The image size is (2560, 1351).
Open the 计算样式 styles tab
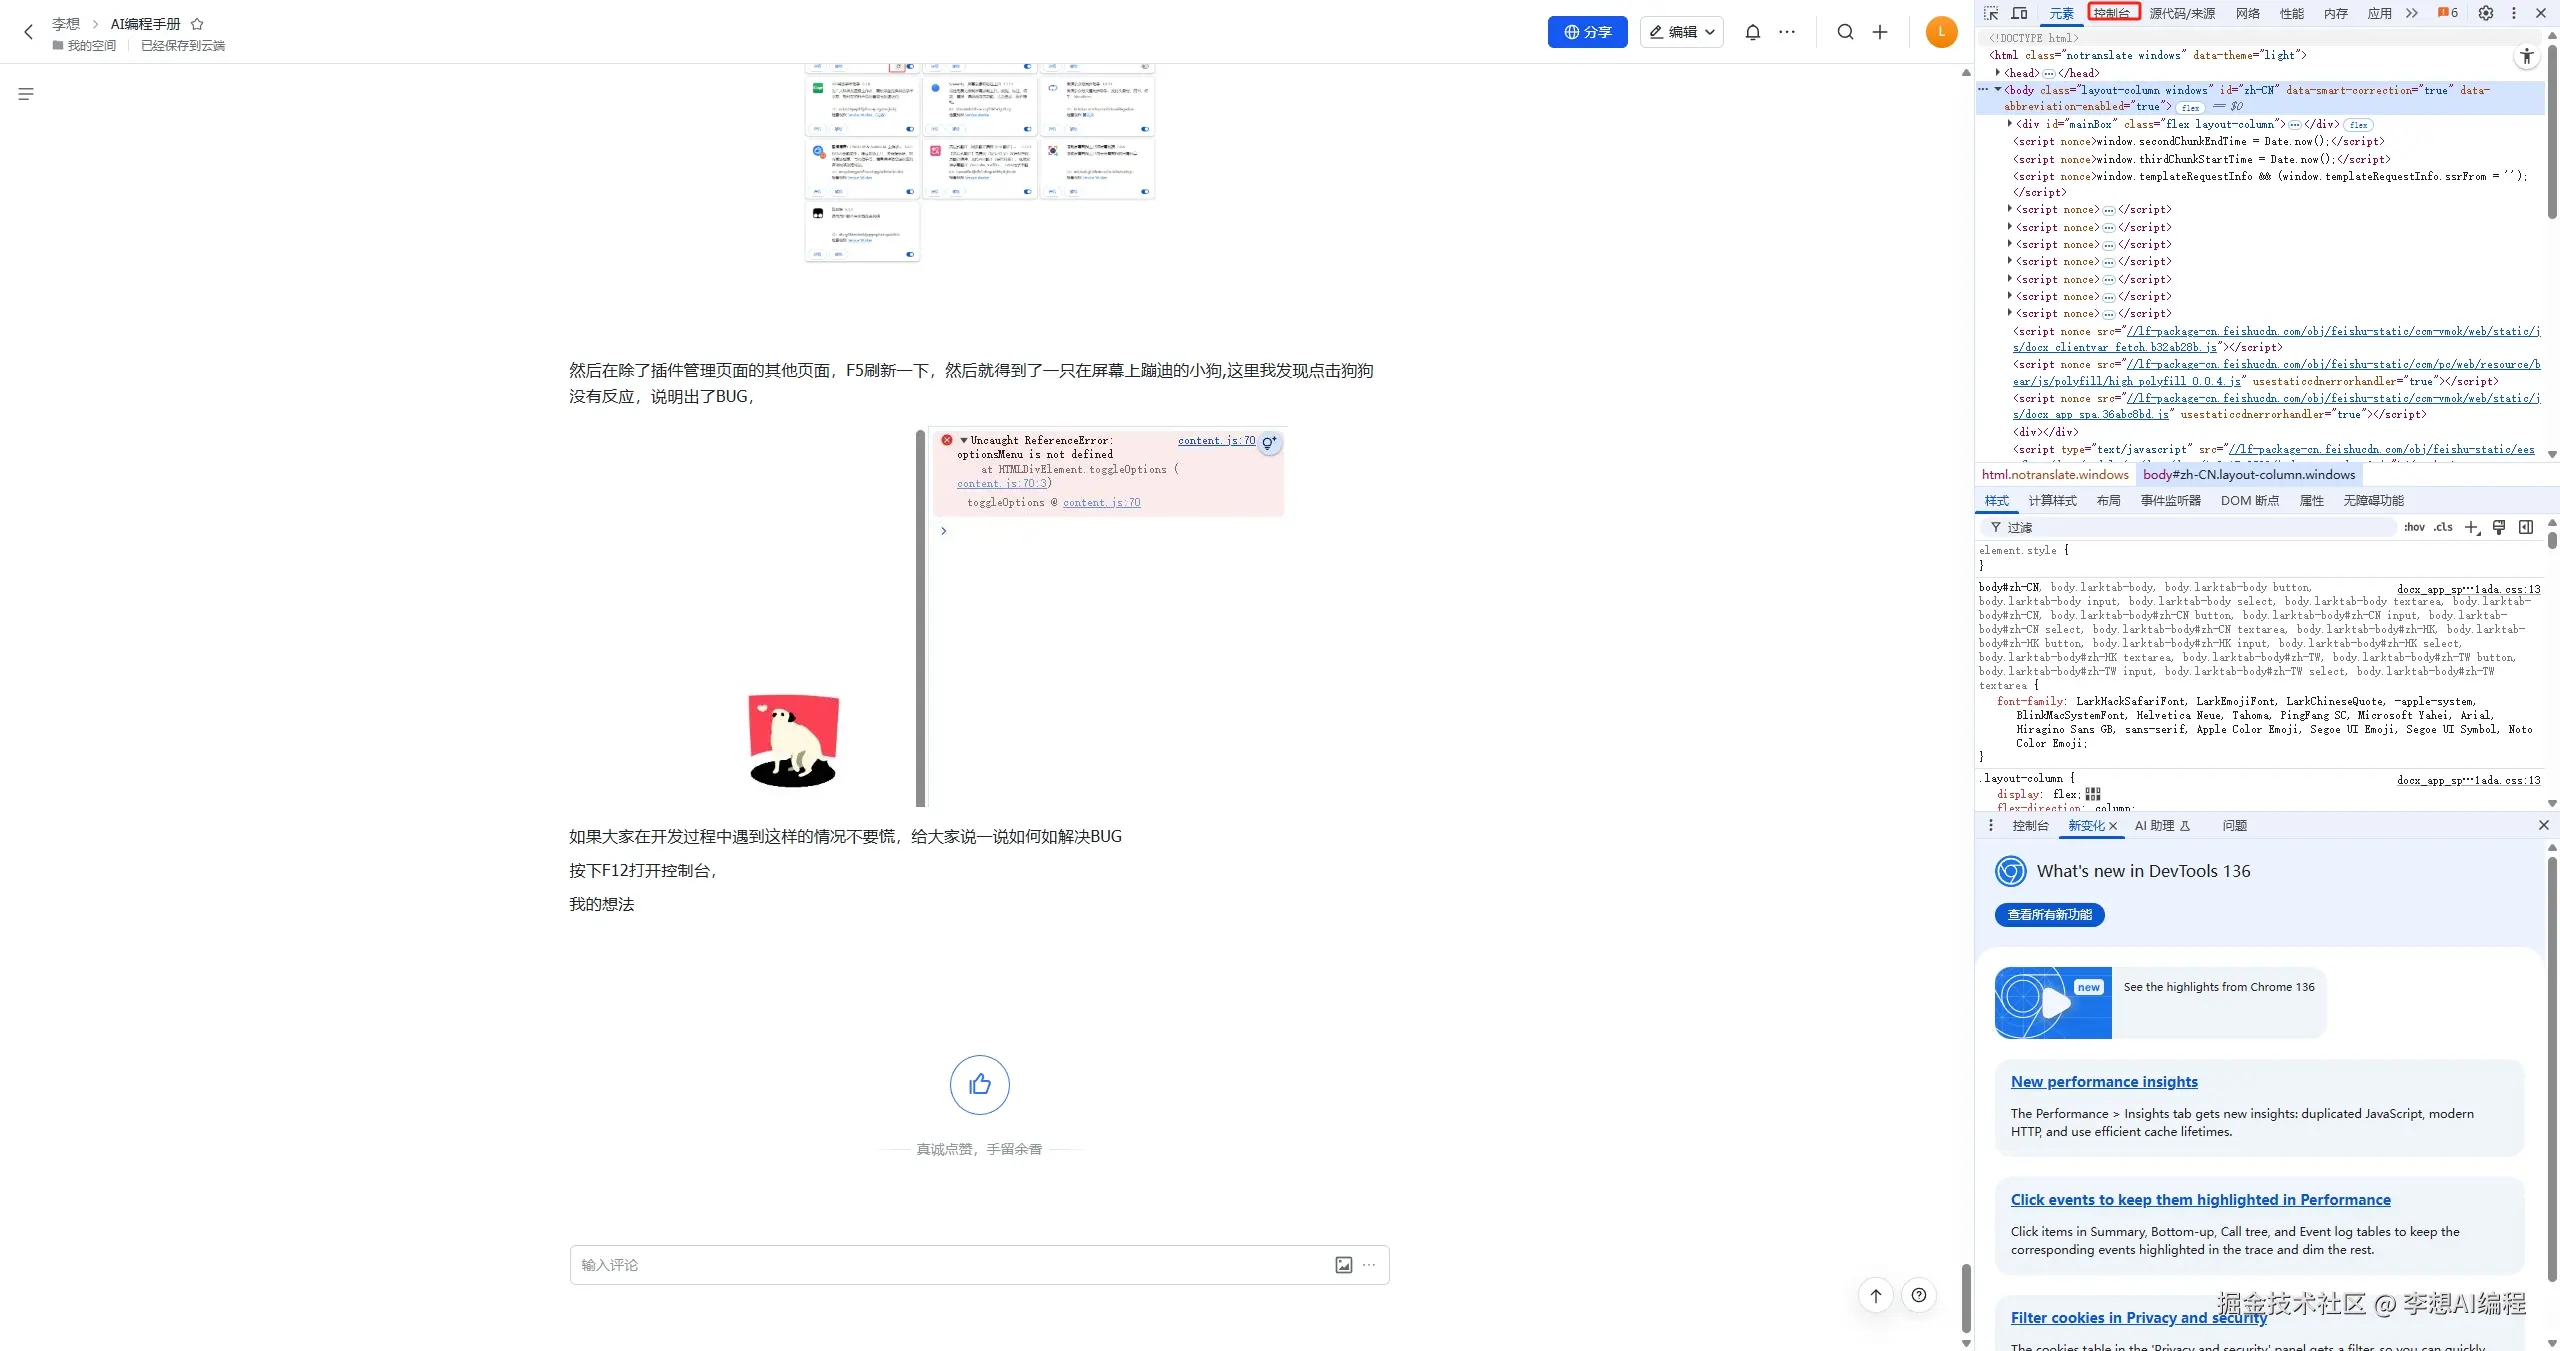(2052, 500)
